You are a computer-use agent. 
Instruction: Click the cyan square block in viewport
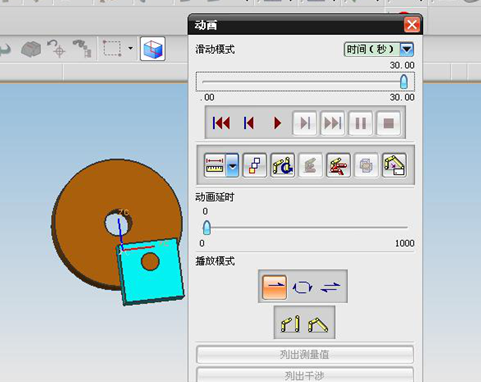click(x=151, y=272)
